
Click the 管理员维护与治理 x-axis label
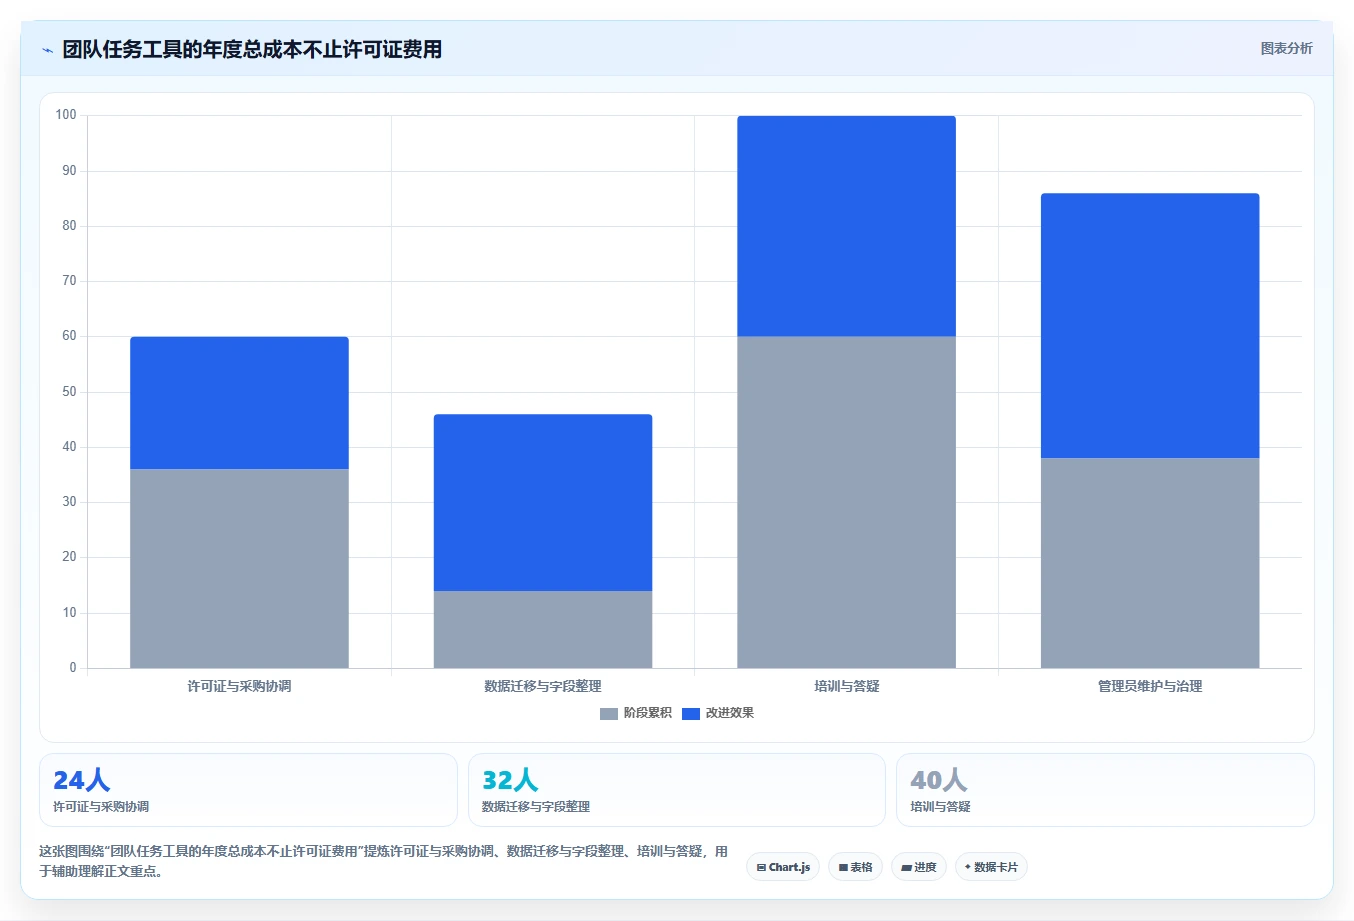click(1150, 686)
